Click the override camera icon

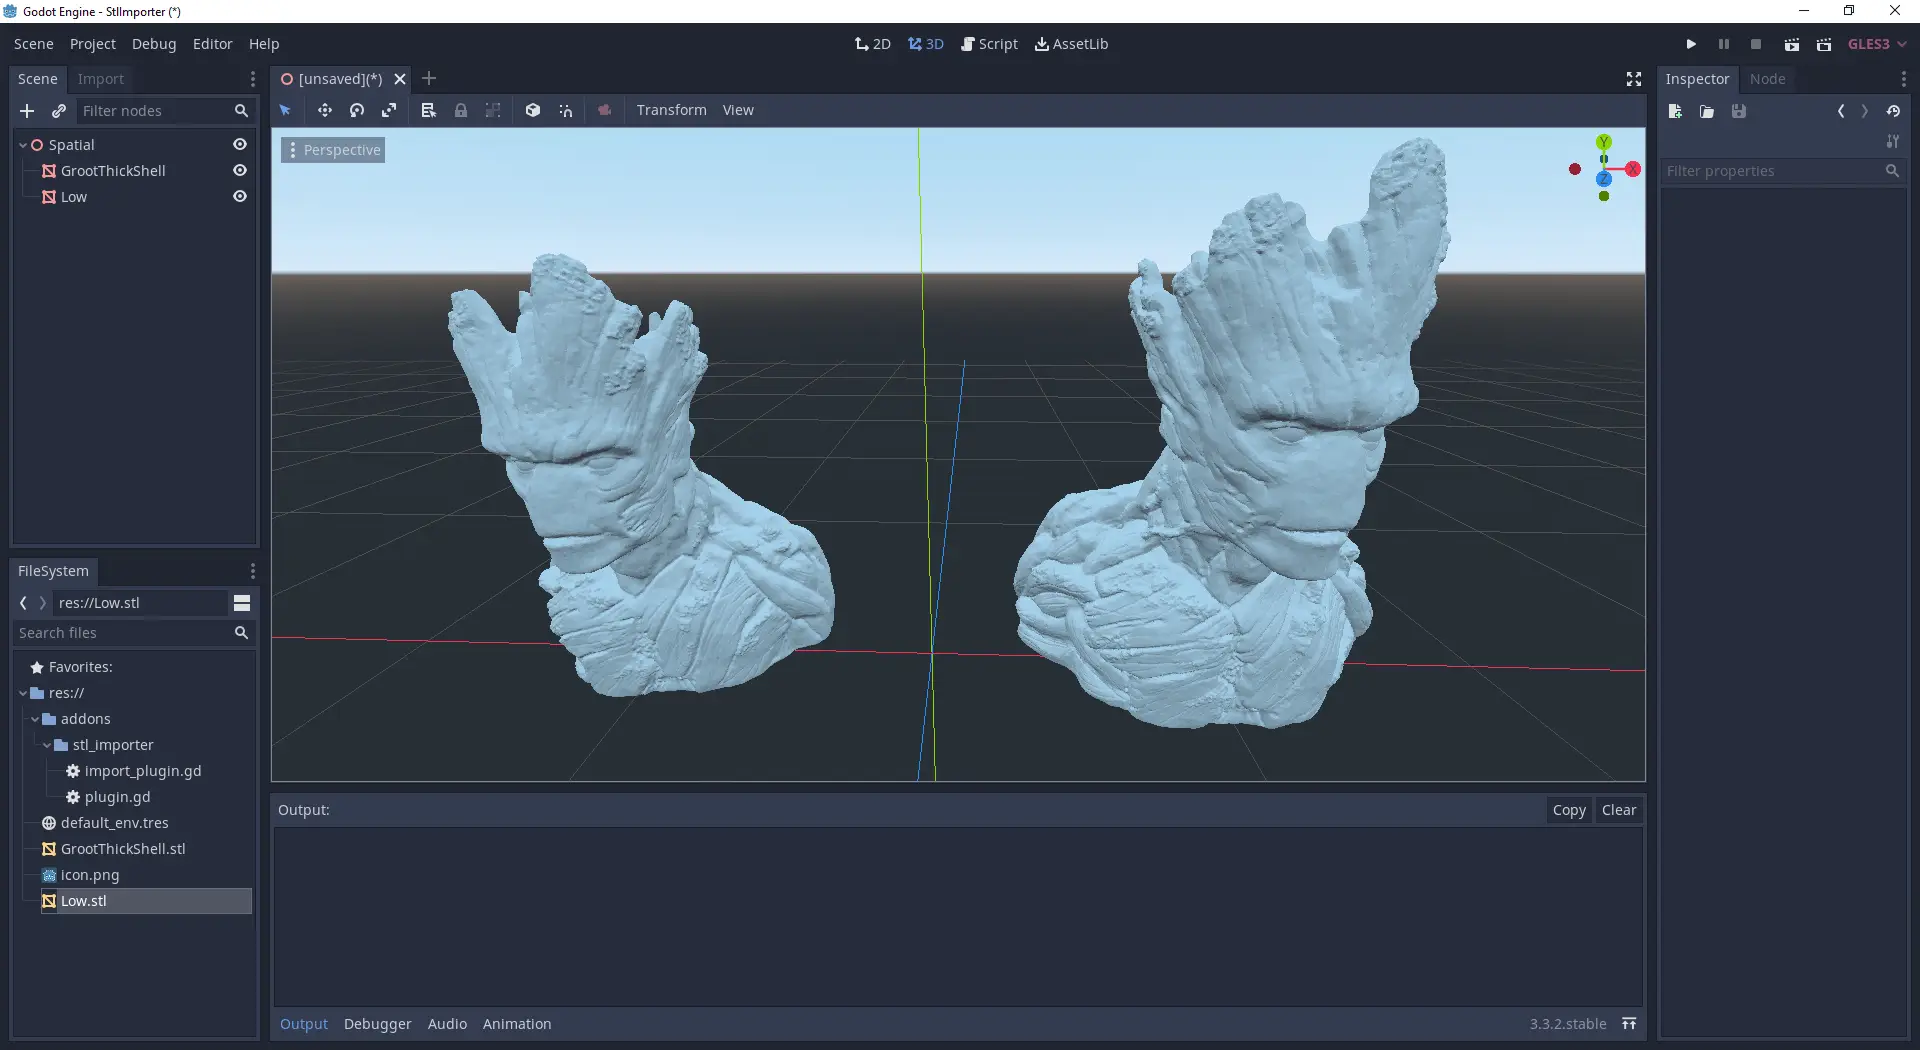605,110
